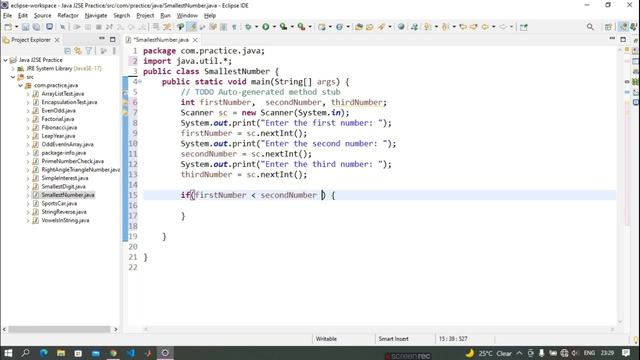The width and height of the screenshot is (640, 360).
Task: Click Back navigation arrow in toolbar
Action: coord(485,27)
